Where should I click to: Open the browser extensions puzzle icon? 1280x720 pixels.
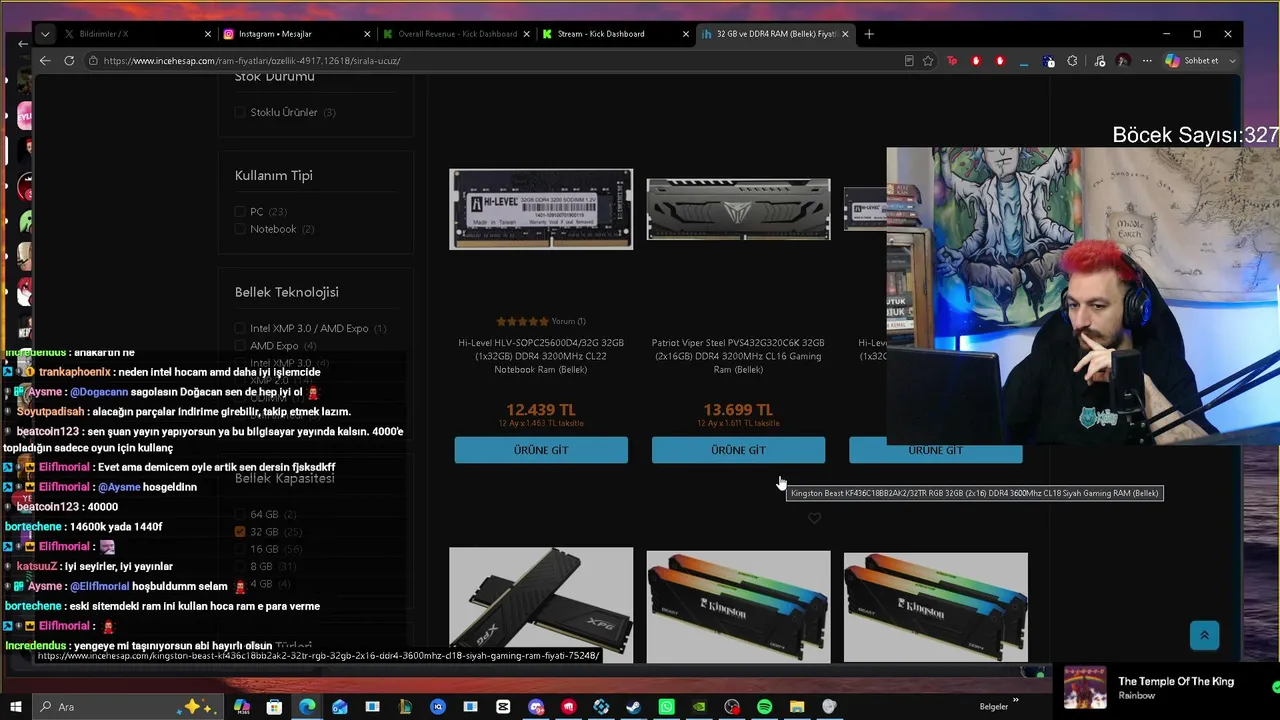(1072, 61)
